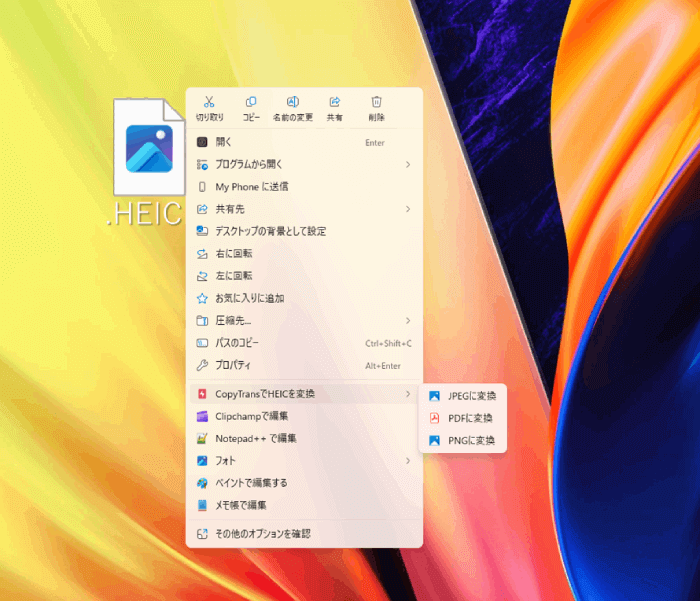Click the Share (共有) icon in top row
Image resolution: width=700 pixels, height=601 pixels.
(334, 102)
